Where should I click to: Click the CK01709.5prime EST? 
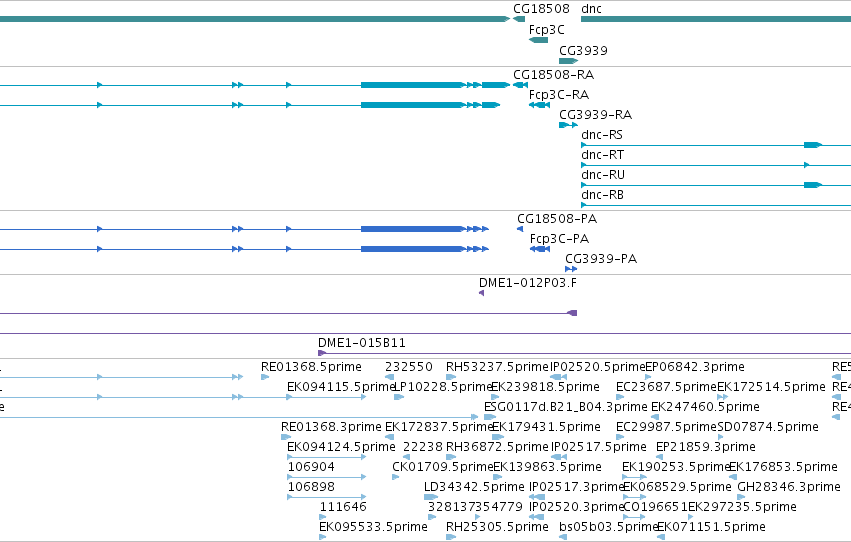pos(442,467)
